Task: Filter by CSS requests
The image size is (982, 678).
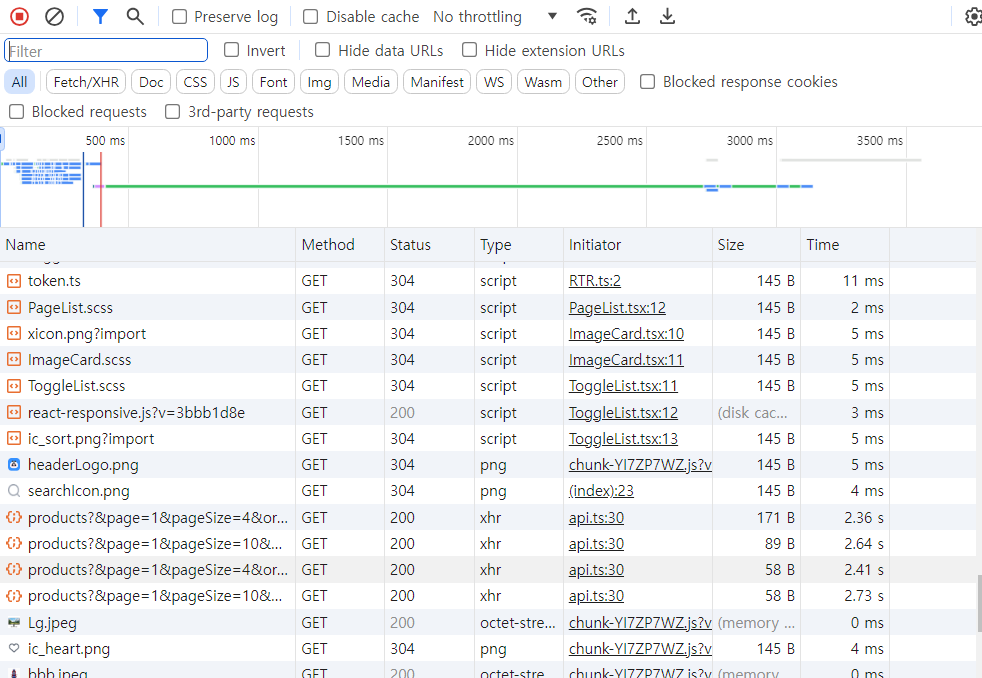Action: (x=195, y=82)
